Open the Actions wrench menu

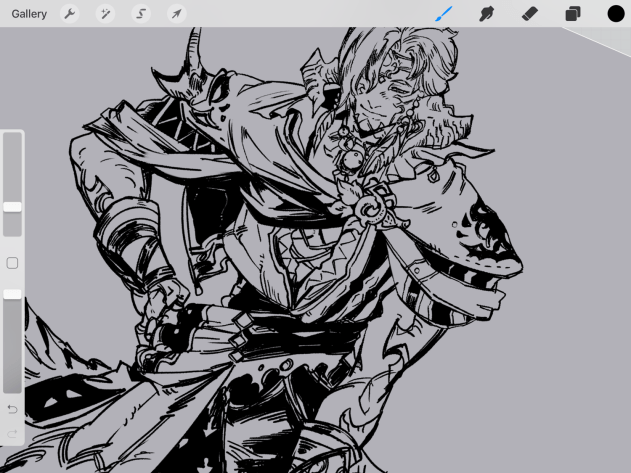69,14
